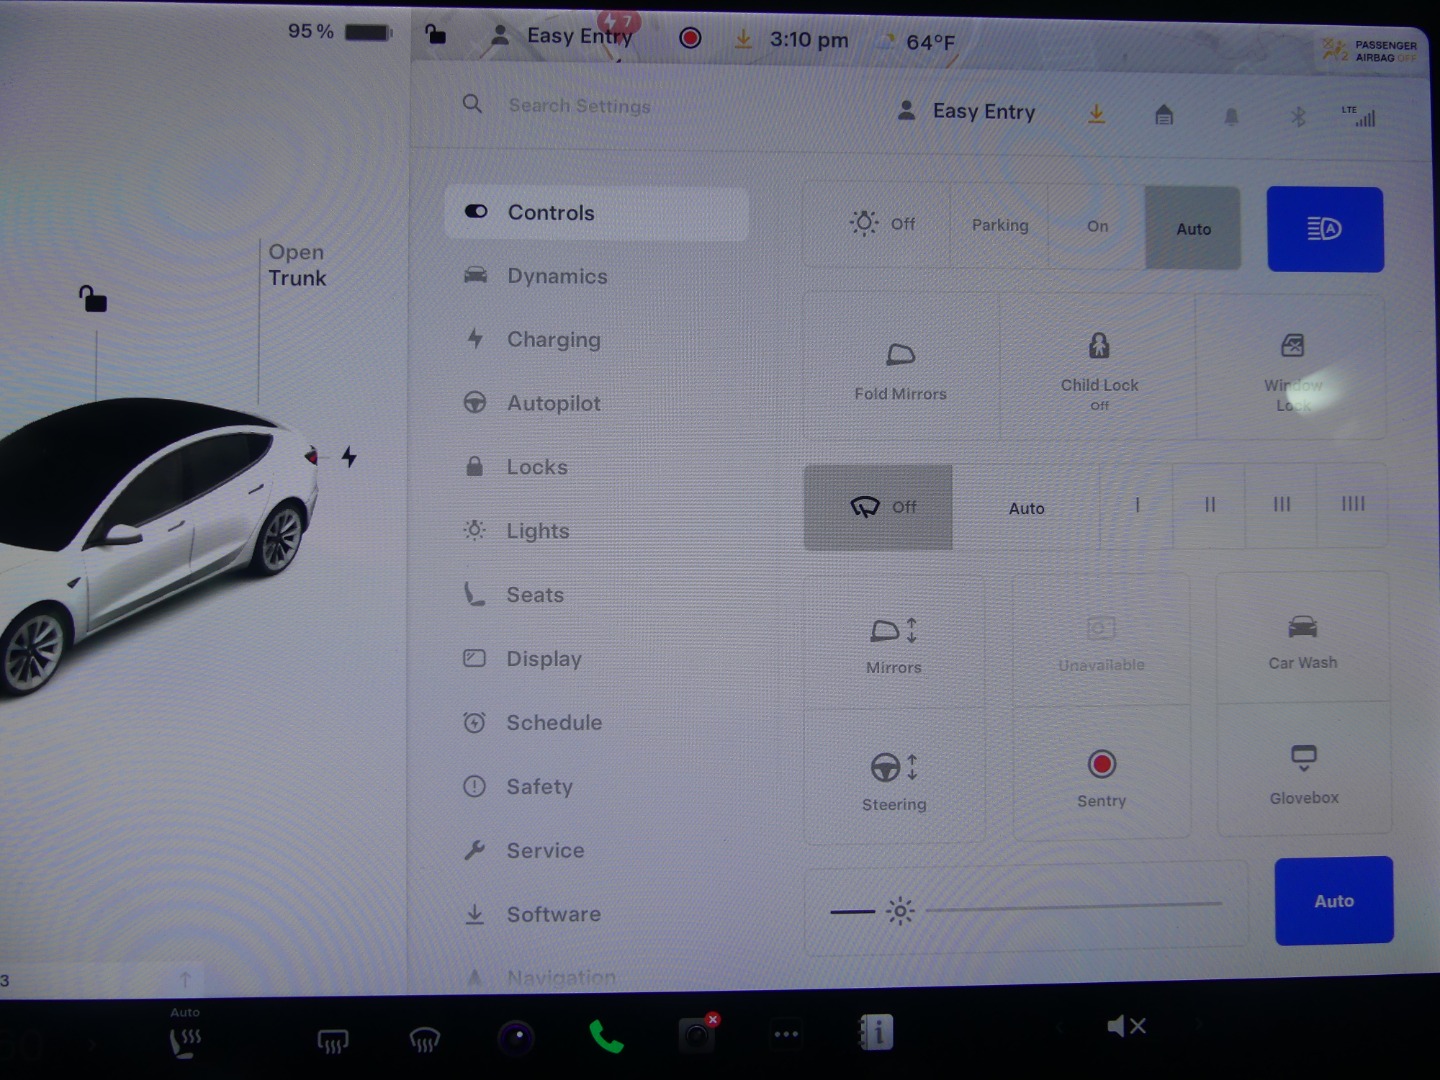Screen dimensions: 1440x1080
Task: Unmute the volume speaker icon
Action: [x=1125, y=1026]
